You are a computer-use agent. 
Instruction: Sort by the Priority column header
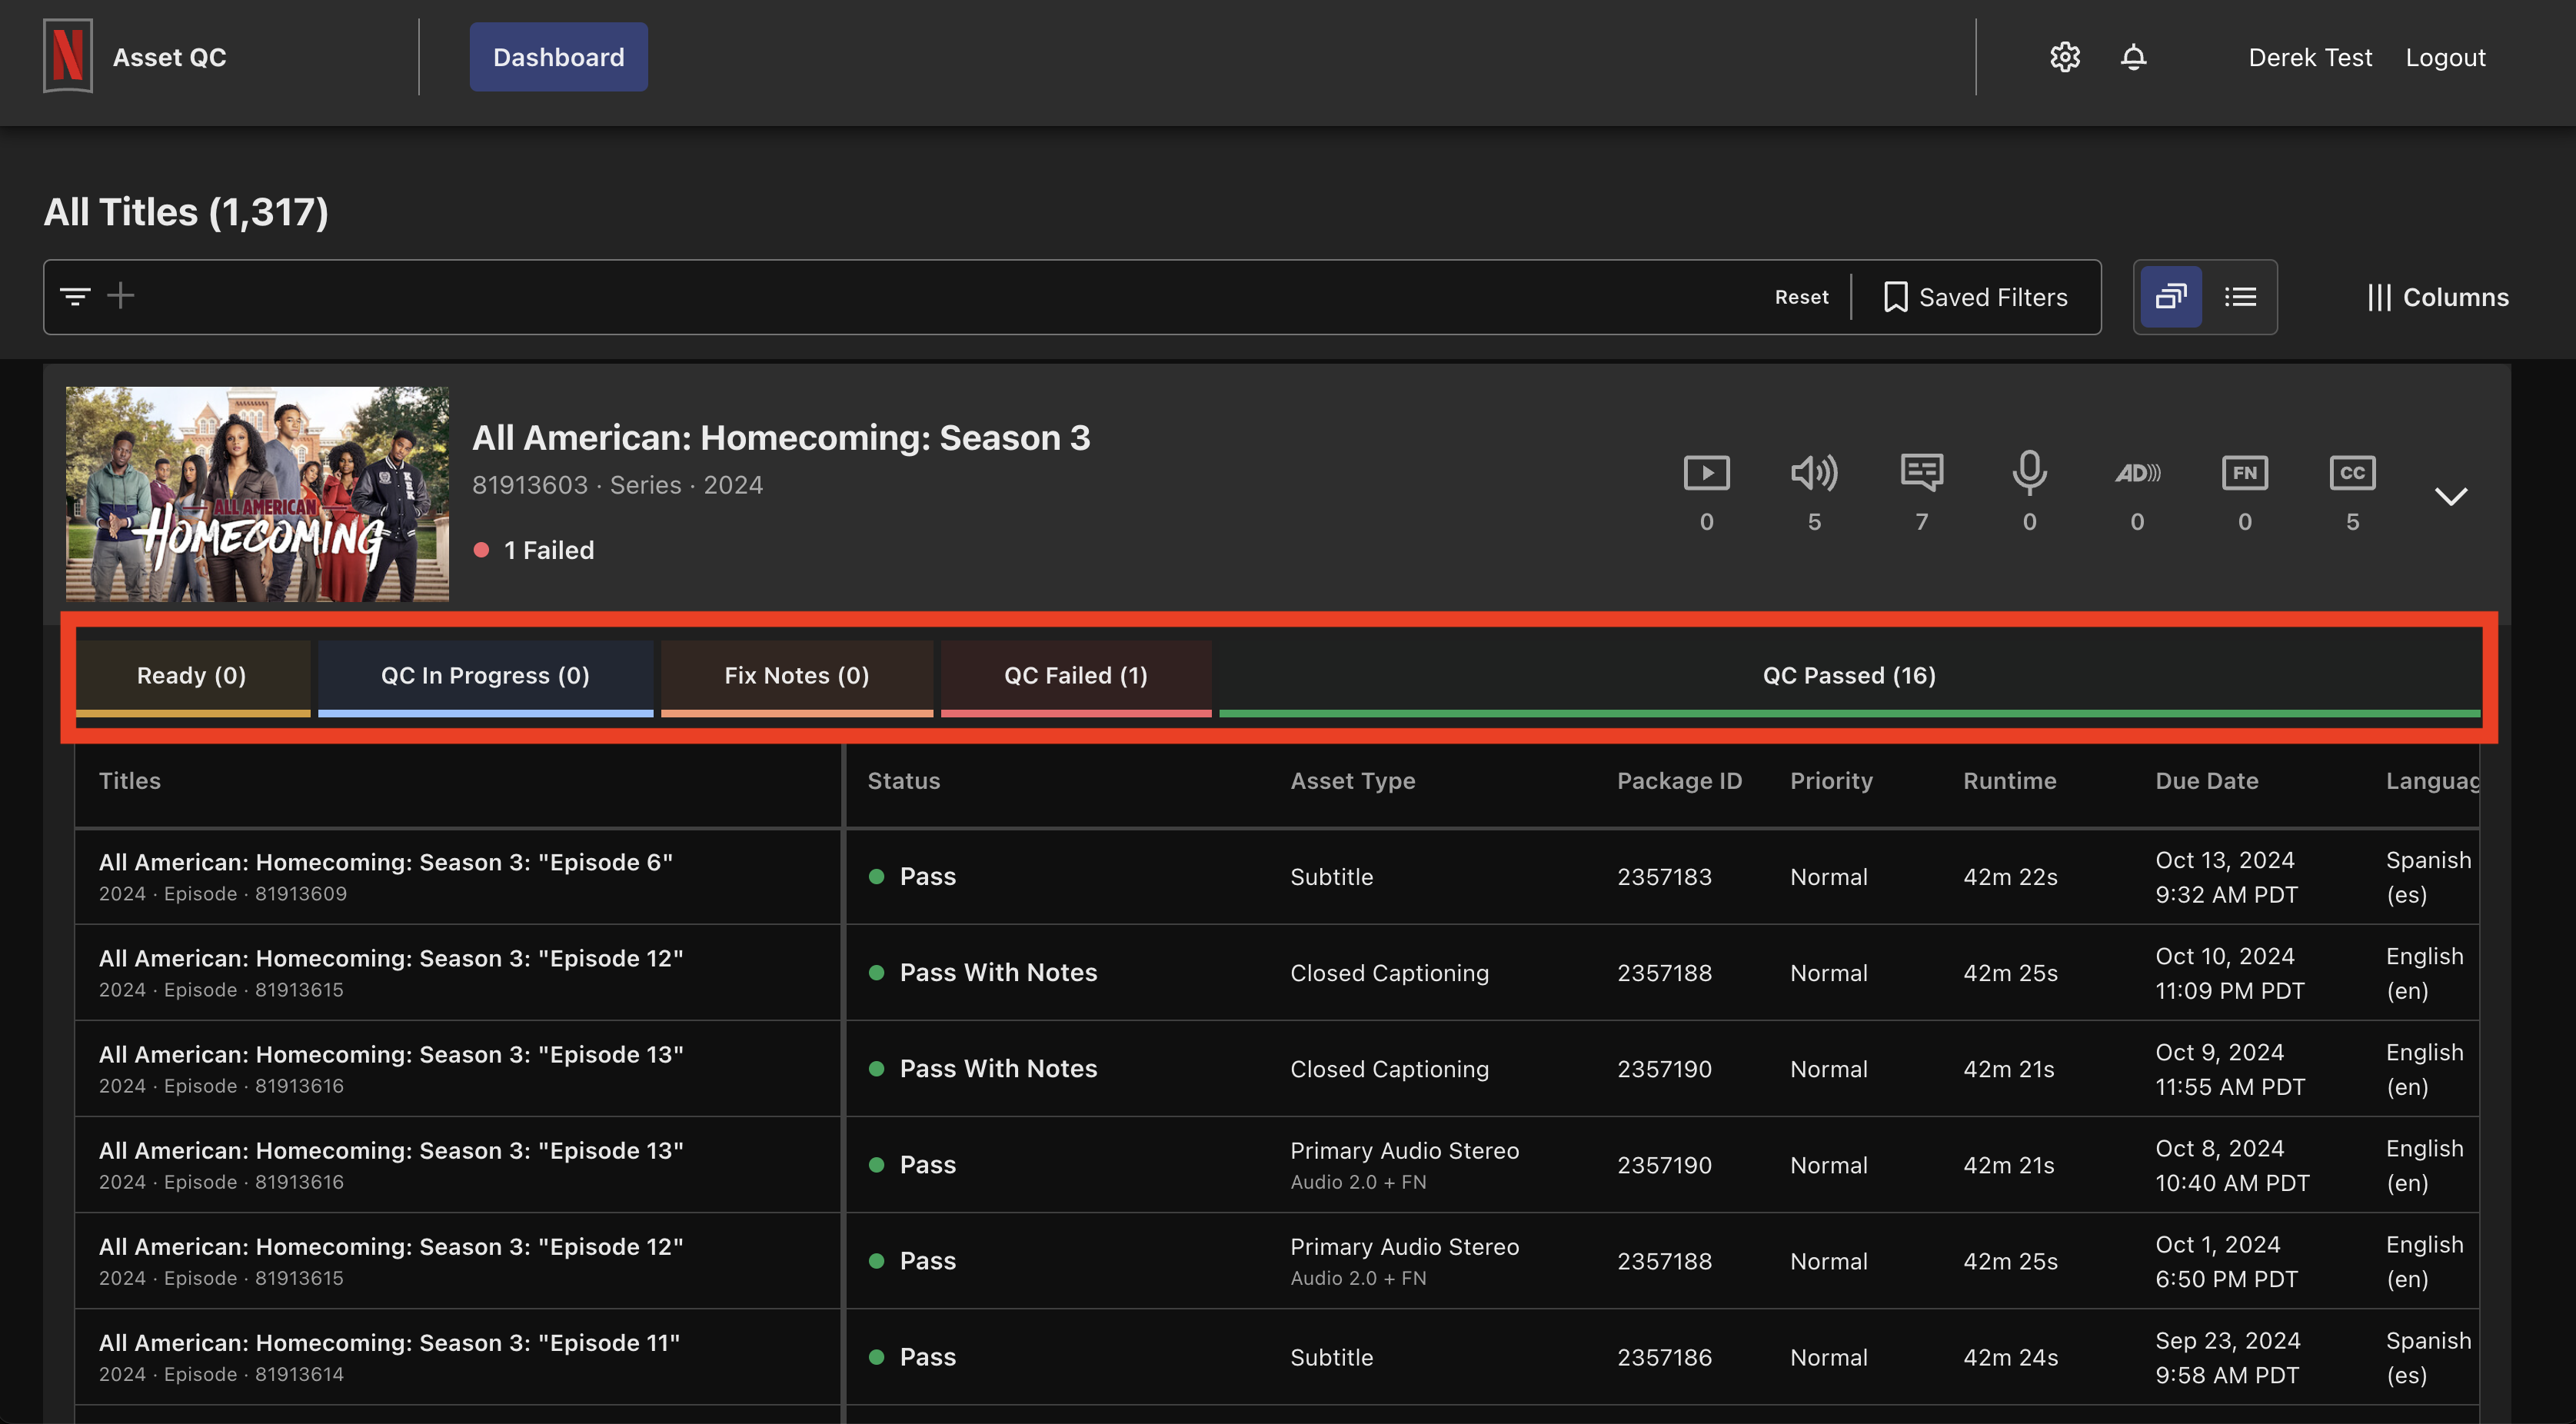tap(1831, 781)
